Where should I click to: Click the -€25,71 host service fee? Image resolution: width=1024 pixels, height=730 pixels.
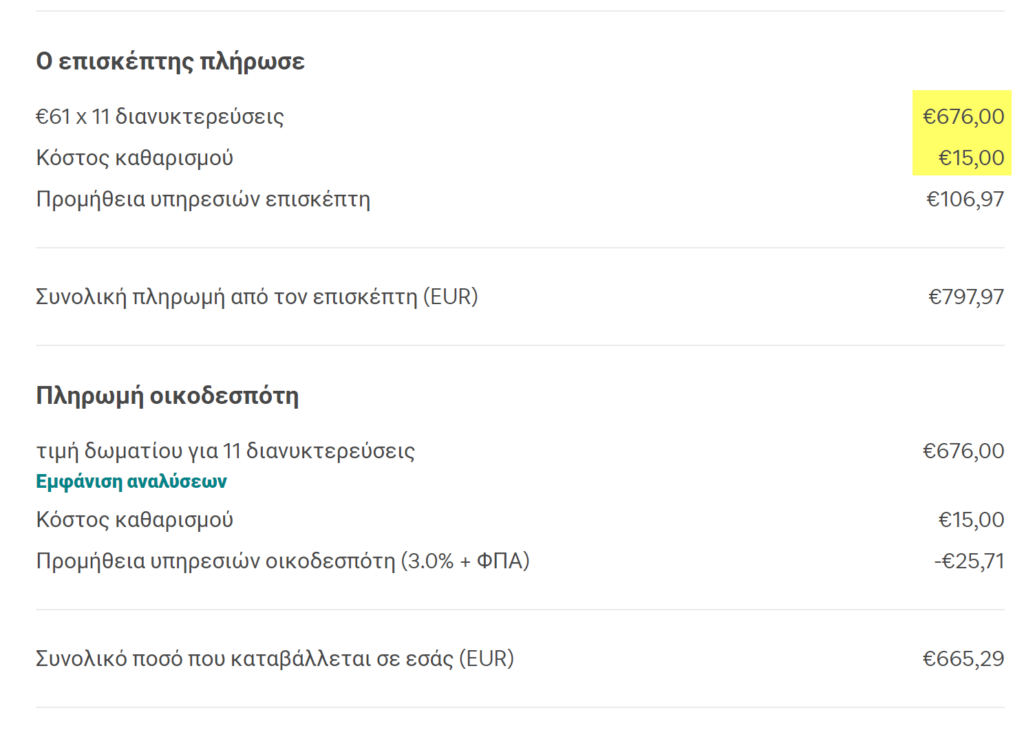[969, 561]
